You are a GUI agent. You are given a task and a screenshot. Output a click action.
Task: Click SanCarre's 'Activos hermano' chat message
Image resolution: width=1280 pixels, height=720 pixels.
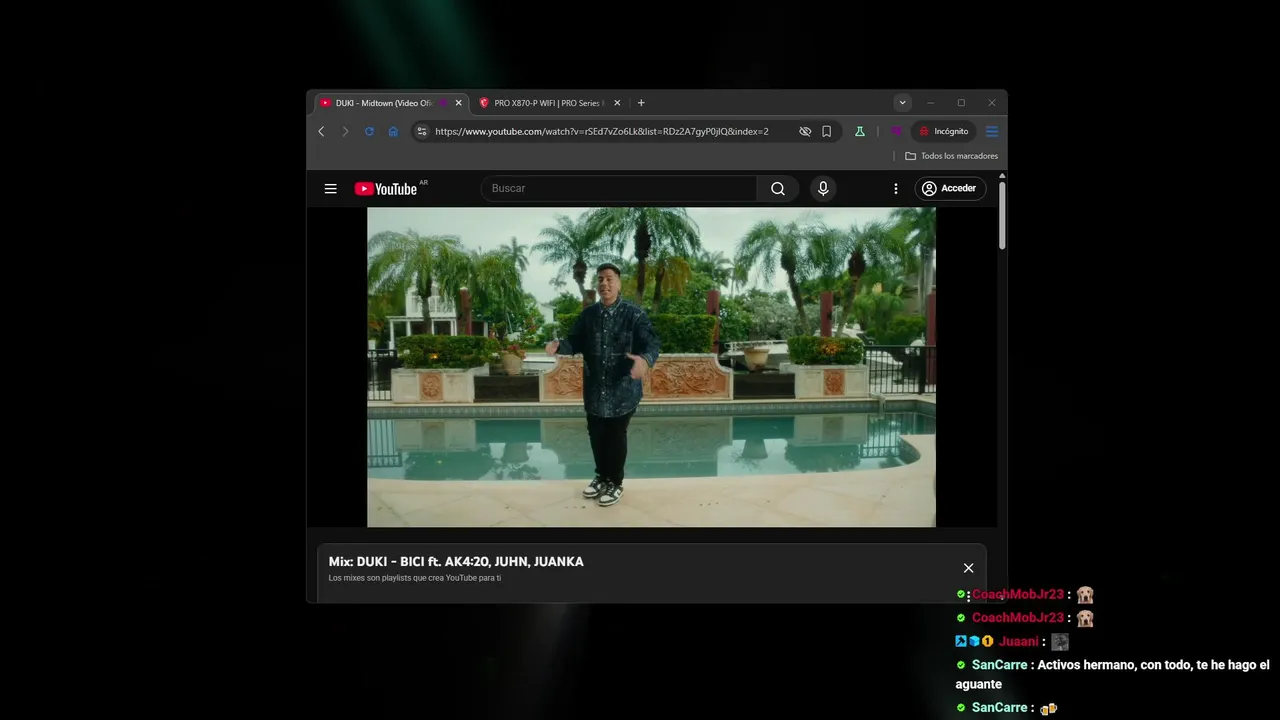(x=1112, y=674)
